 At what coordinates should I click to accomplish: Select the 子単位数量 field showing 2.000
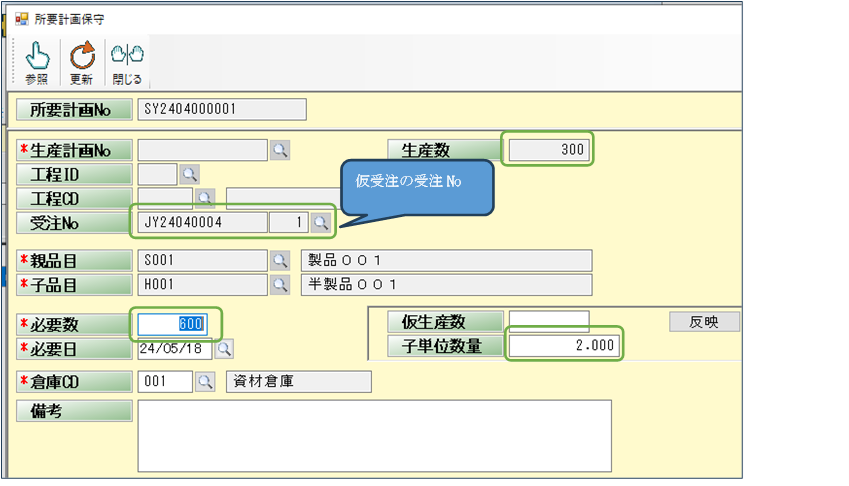pos(563,346)
